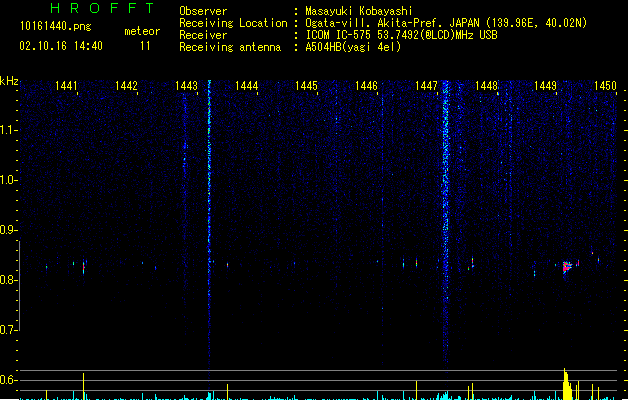This screenshot has width=629, height=400.
Task: Click the meteor count label
Action: click(142, 31)
